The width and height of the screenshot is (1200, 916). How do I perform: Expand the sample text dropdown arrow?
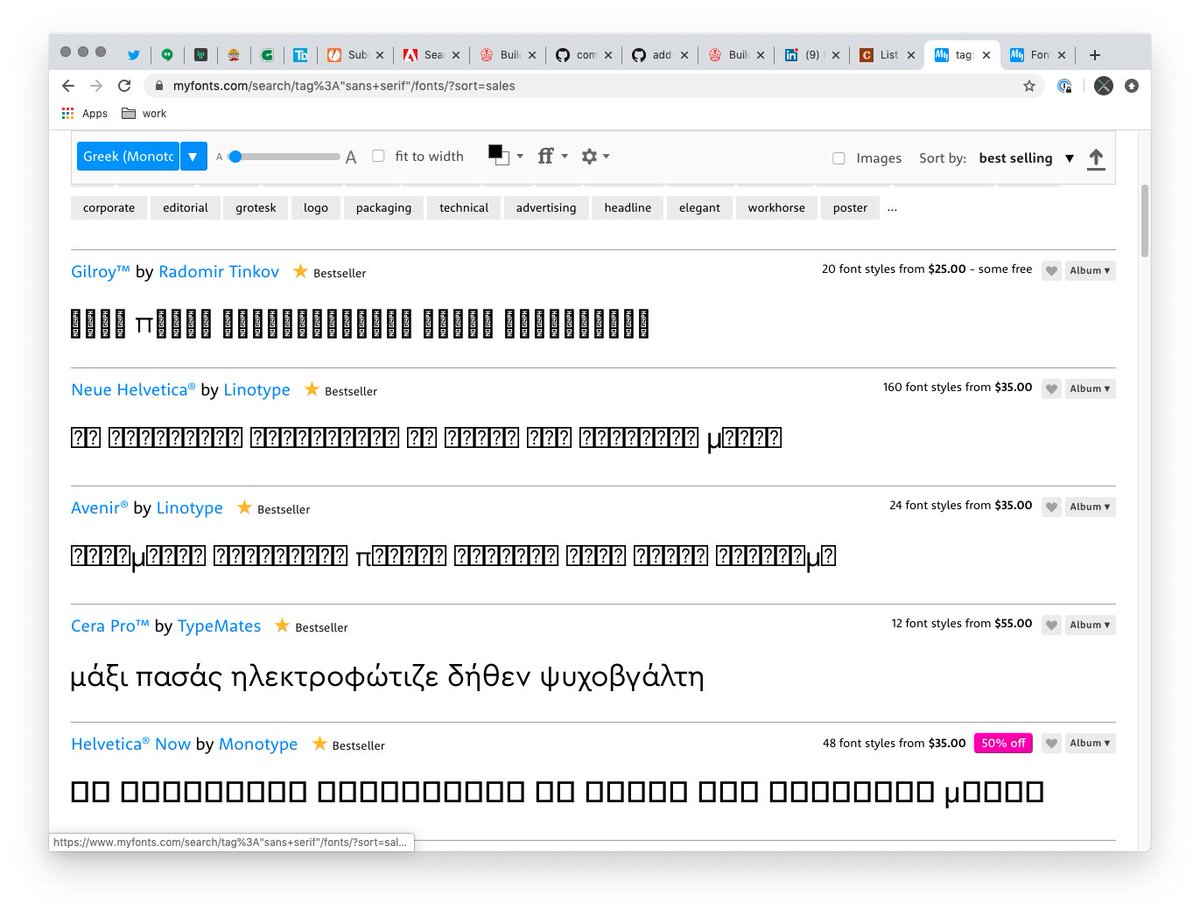(194, 156)
